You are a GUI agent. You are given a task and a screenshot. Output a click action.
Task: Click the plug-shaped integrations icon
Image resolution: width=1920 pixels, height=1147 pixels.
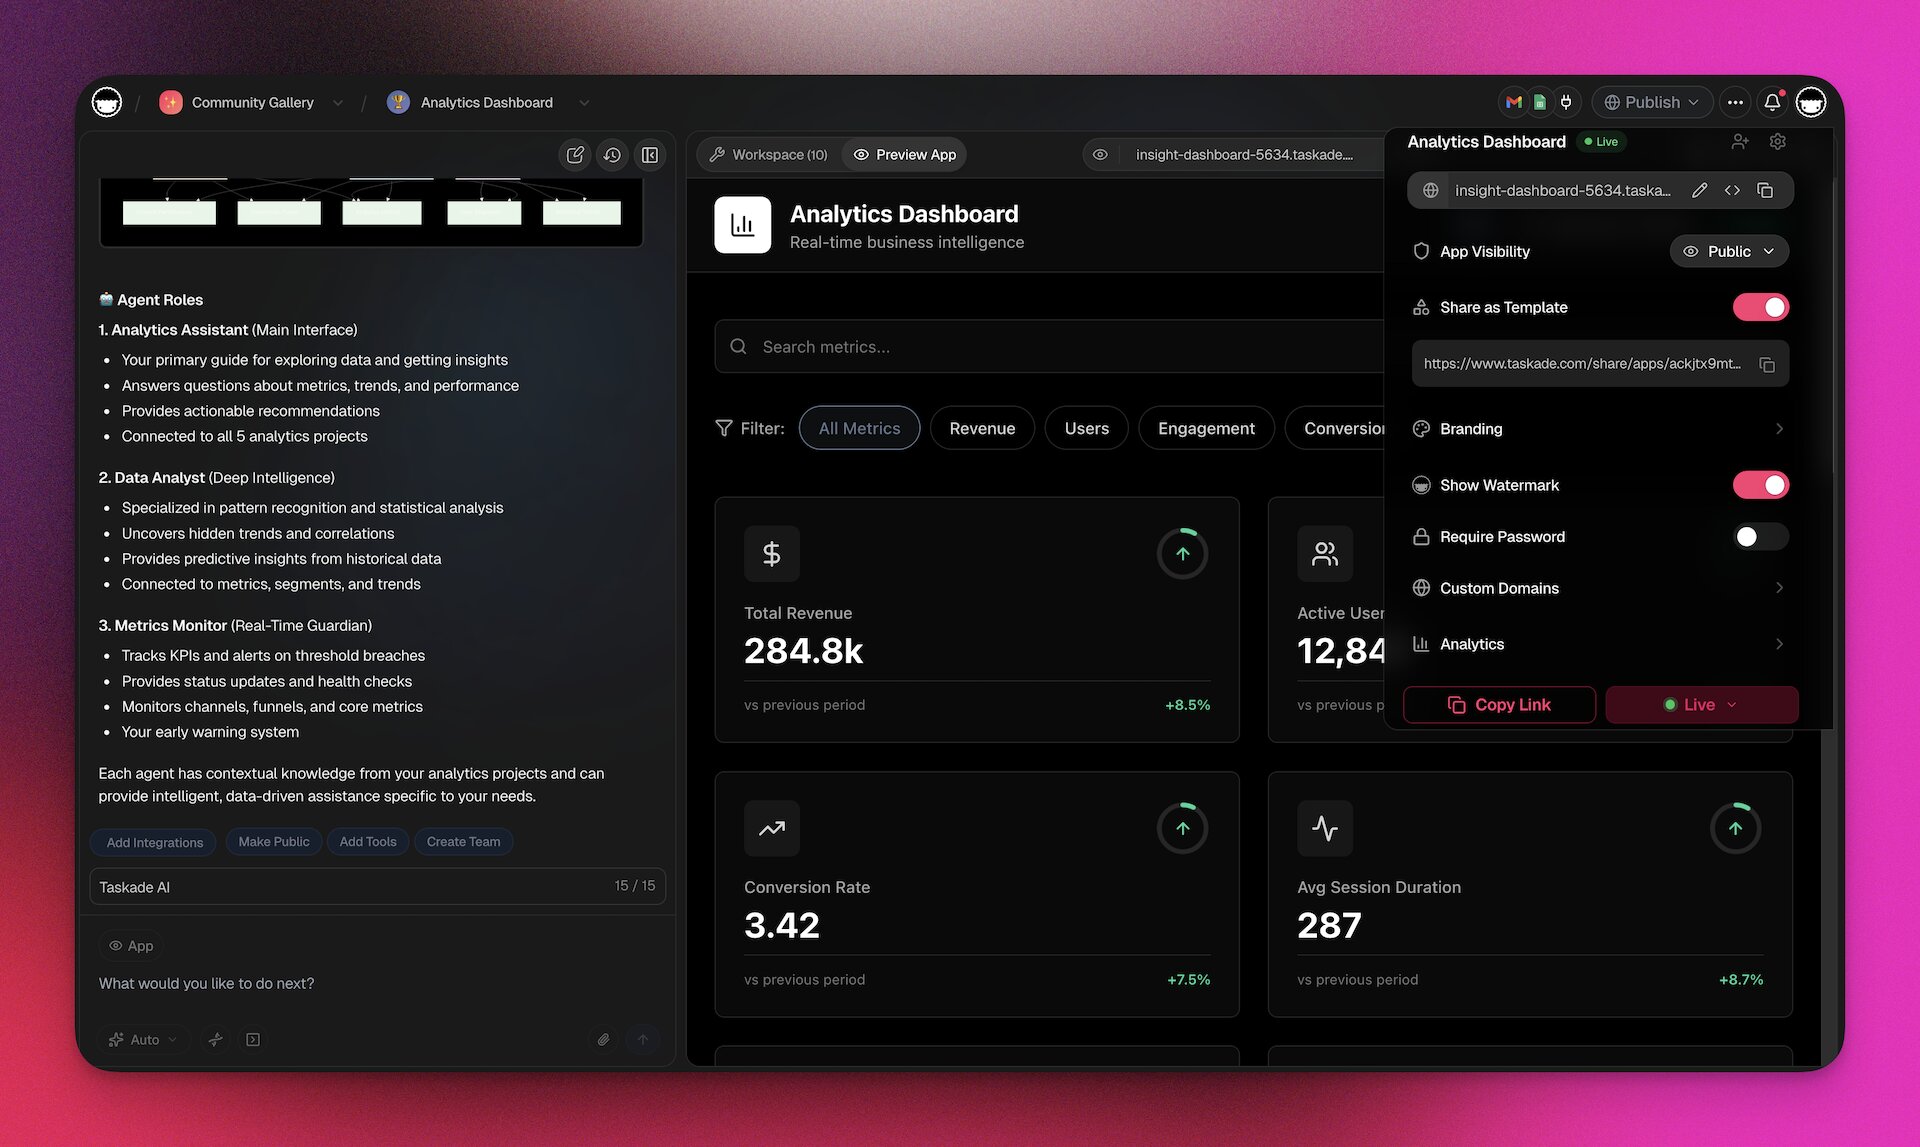1566,101
